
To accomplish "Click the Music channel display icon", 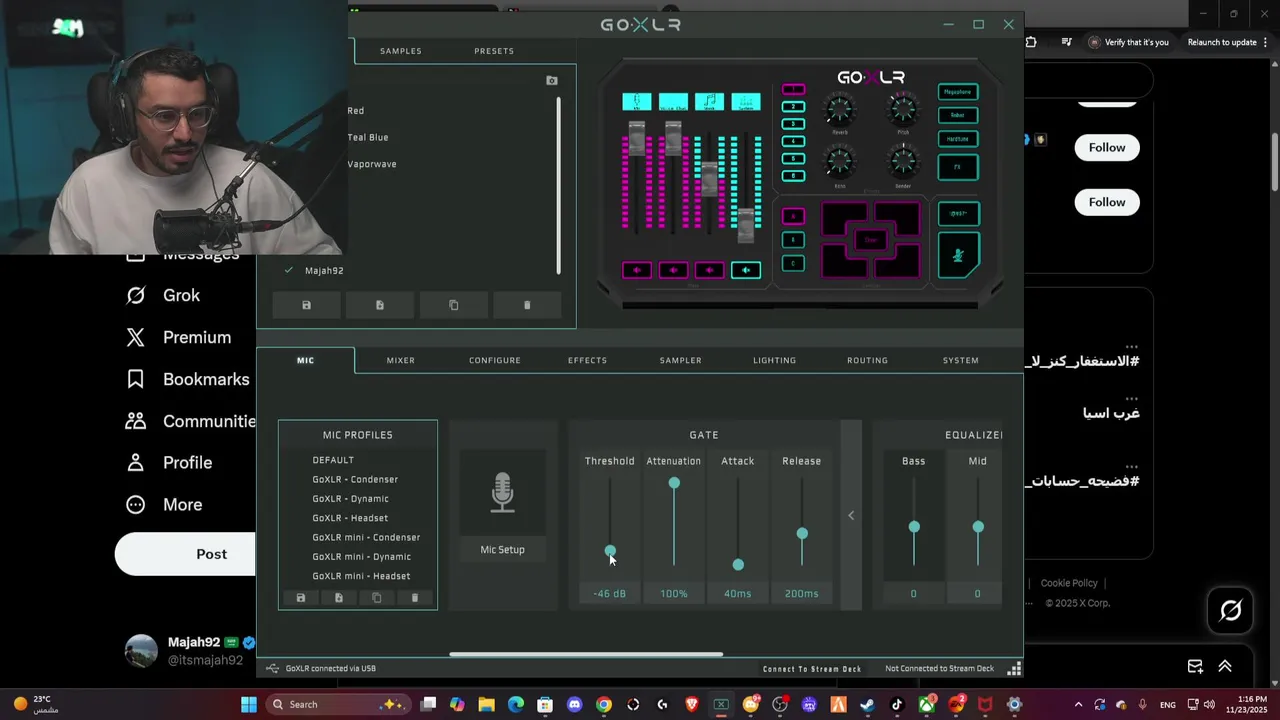I will [709, 102].
